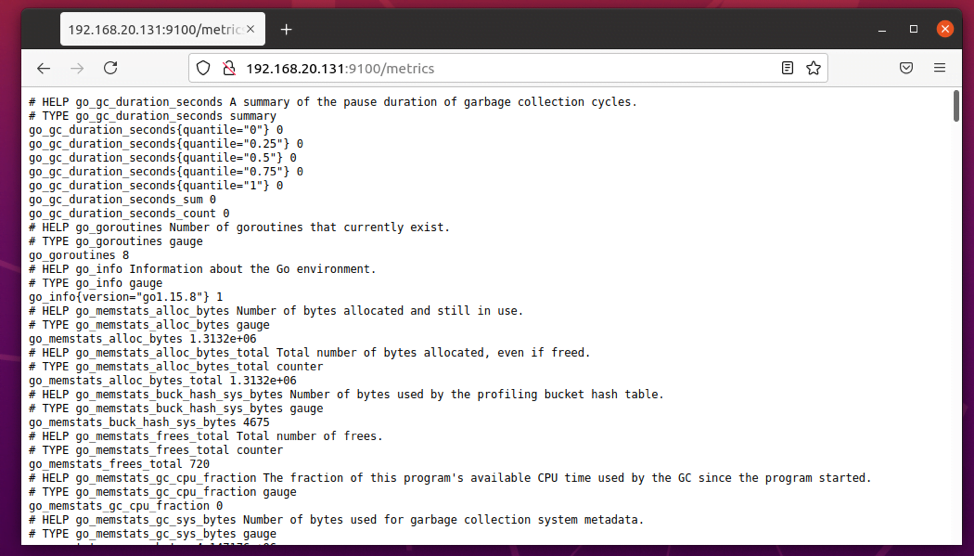The width and height of the screenshot is (974, 556).
Task: Click 'go_gc_duration_seconds_sum 0' line
Action: pyautogui.click(x=122, y=199)
